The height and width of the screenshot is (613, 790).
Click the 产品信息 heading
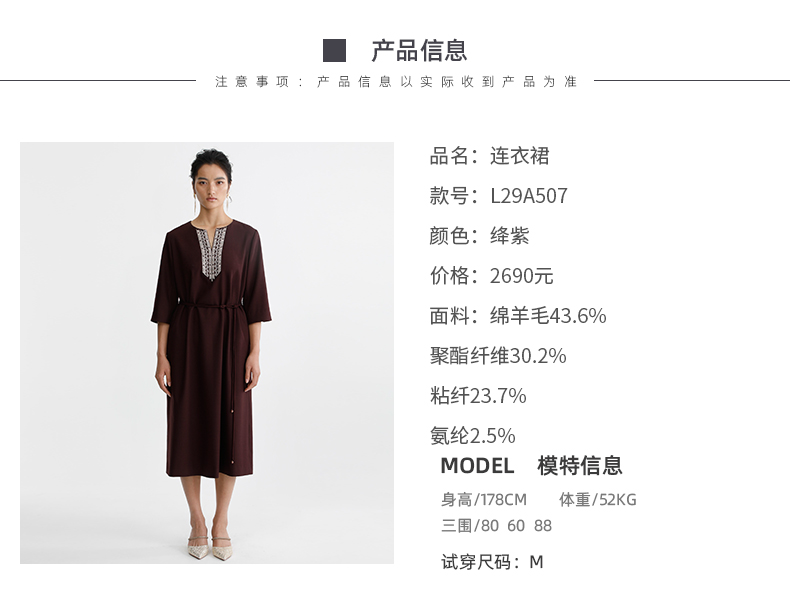(419, 50)
